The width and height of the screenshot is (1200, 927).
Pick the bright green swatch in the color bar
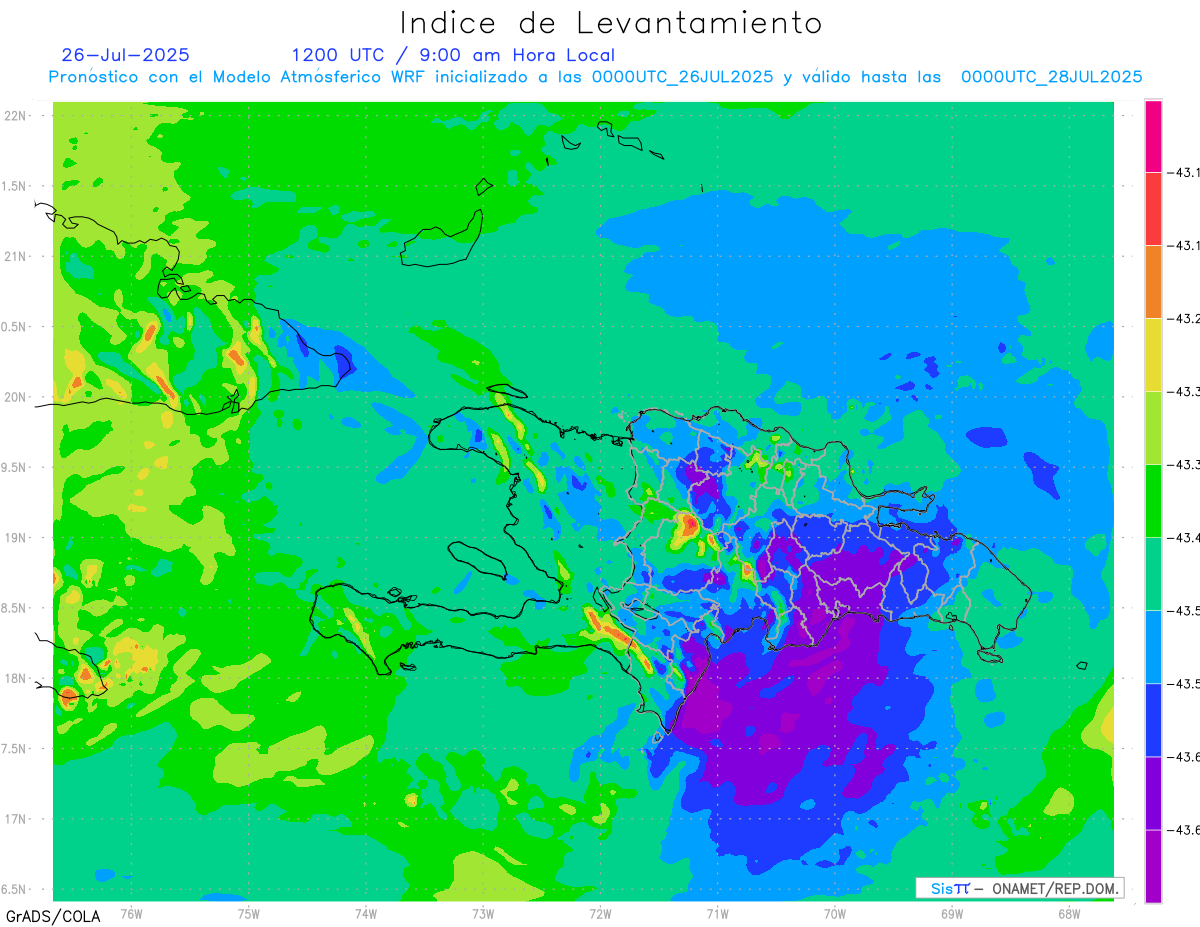1153,501
